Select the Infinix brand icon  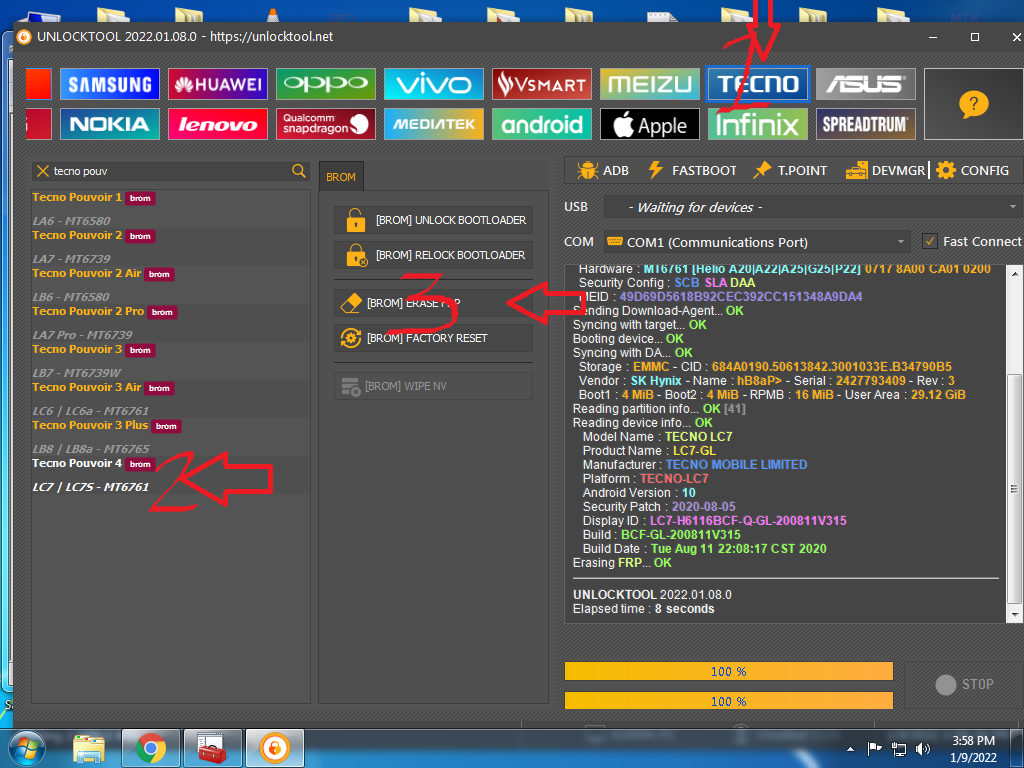758,124
